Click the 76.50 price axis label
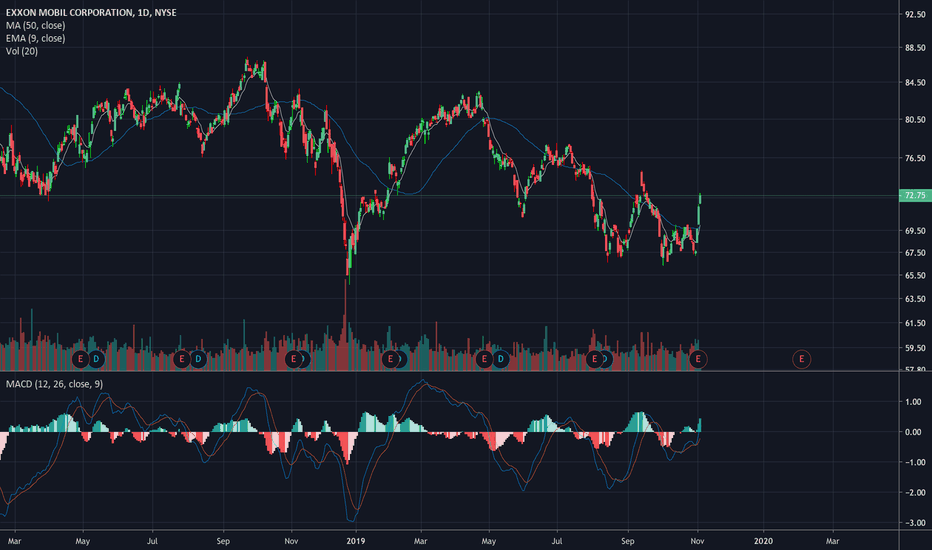Screen dimensions: 932x550 click(x=915, y=158)
